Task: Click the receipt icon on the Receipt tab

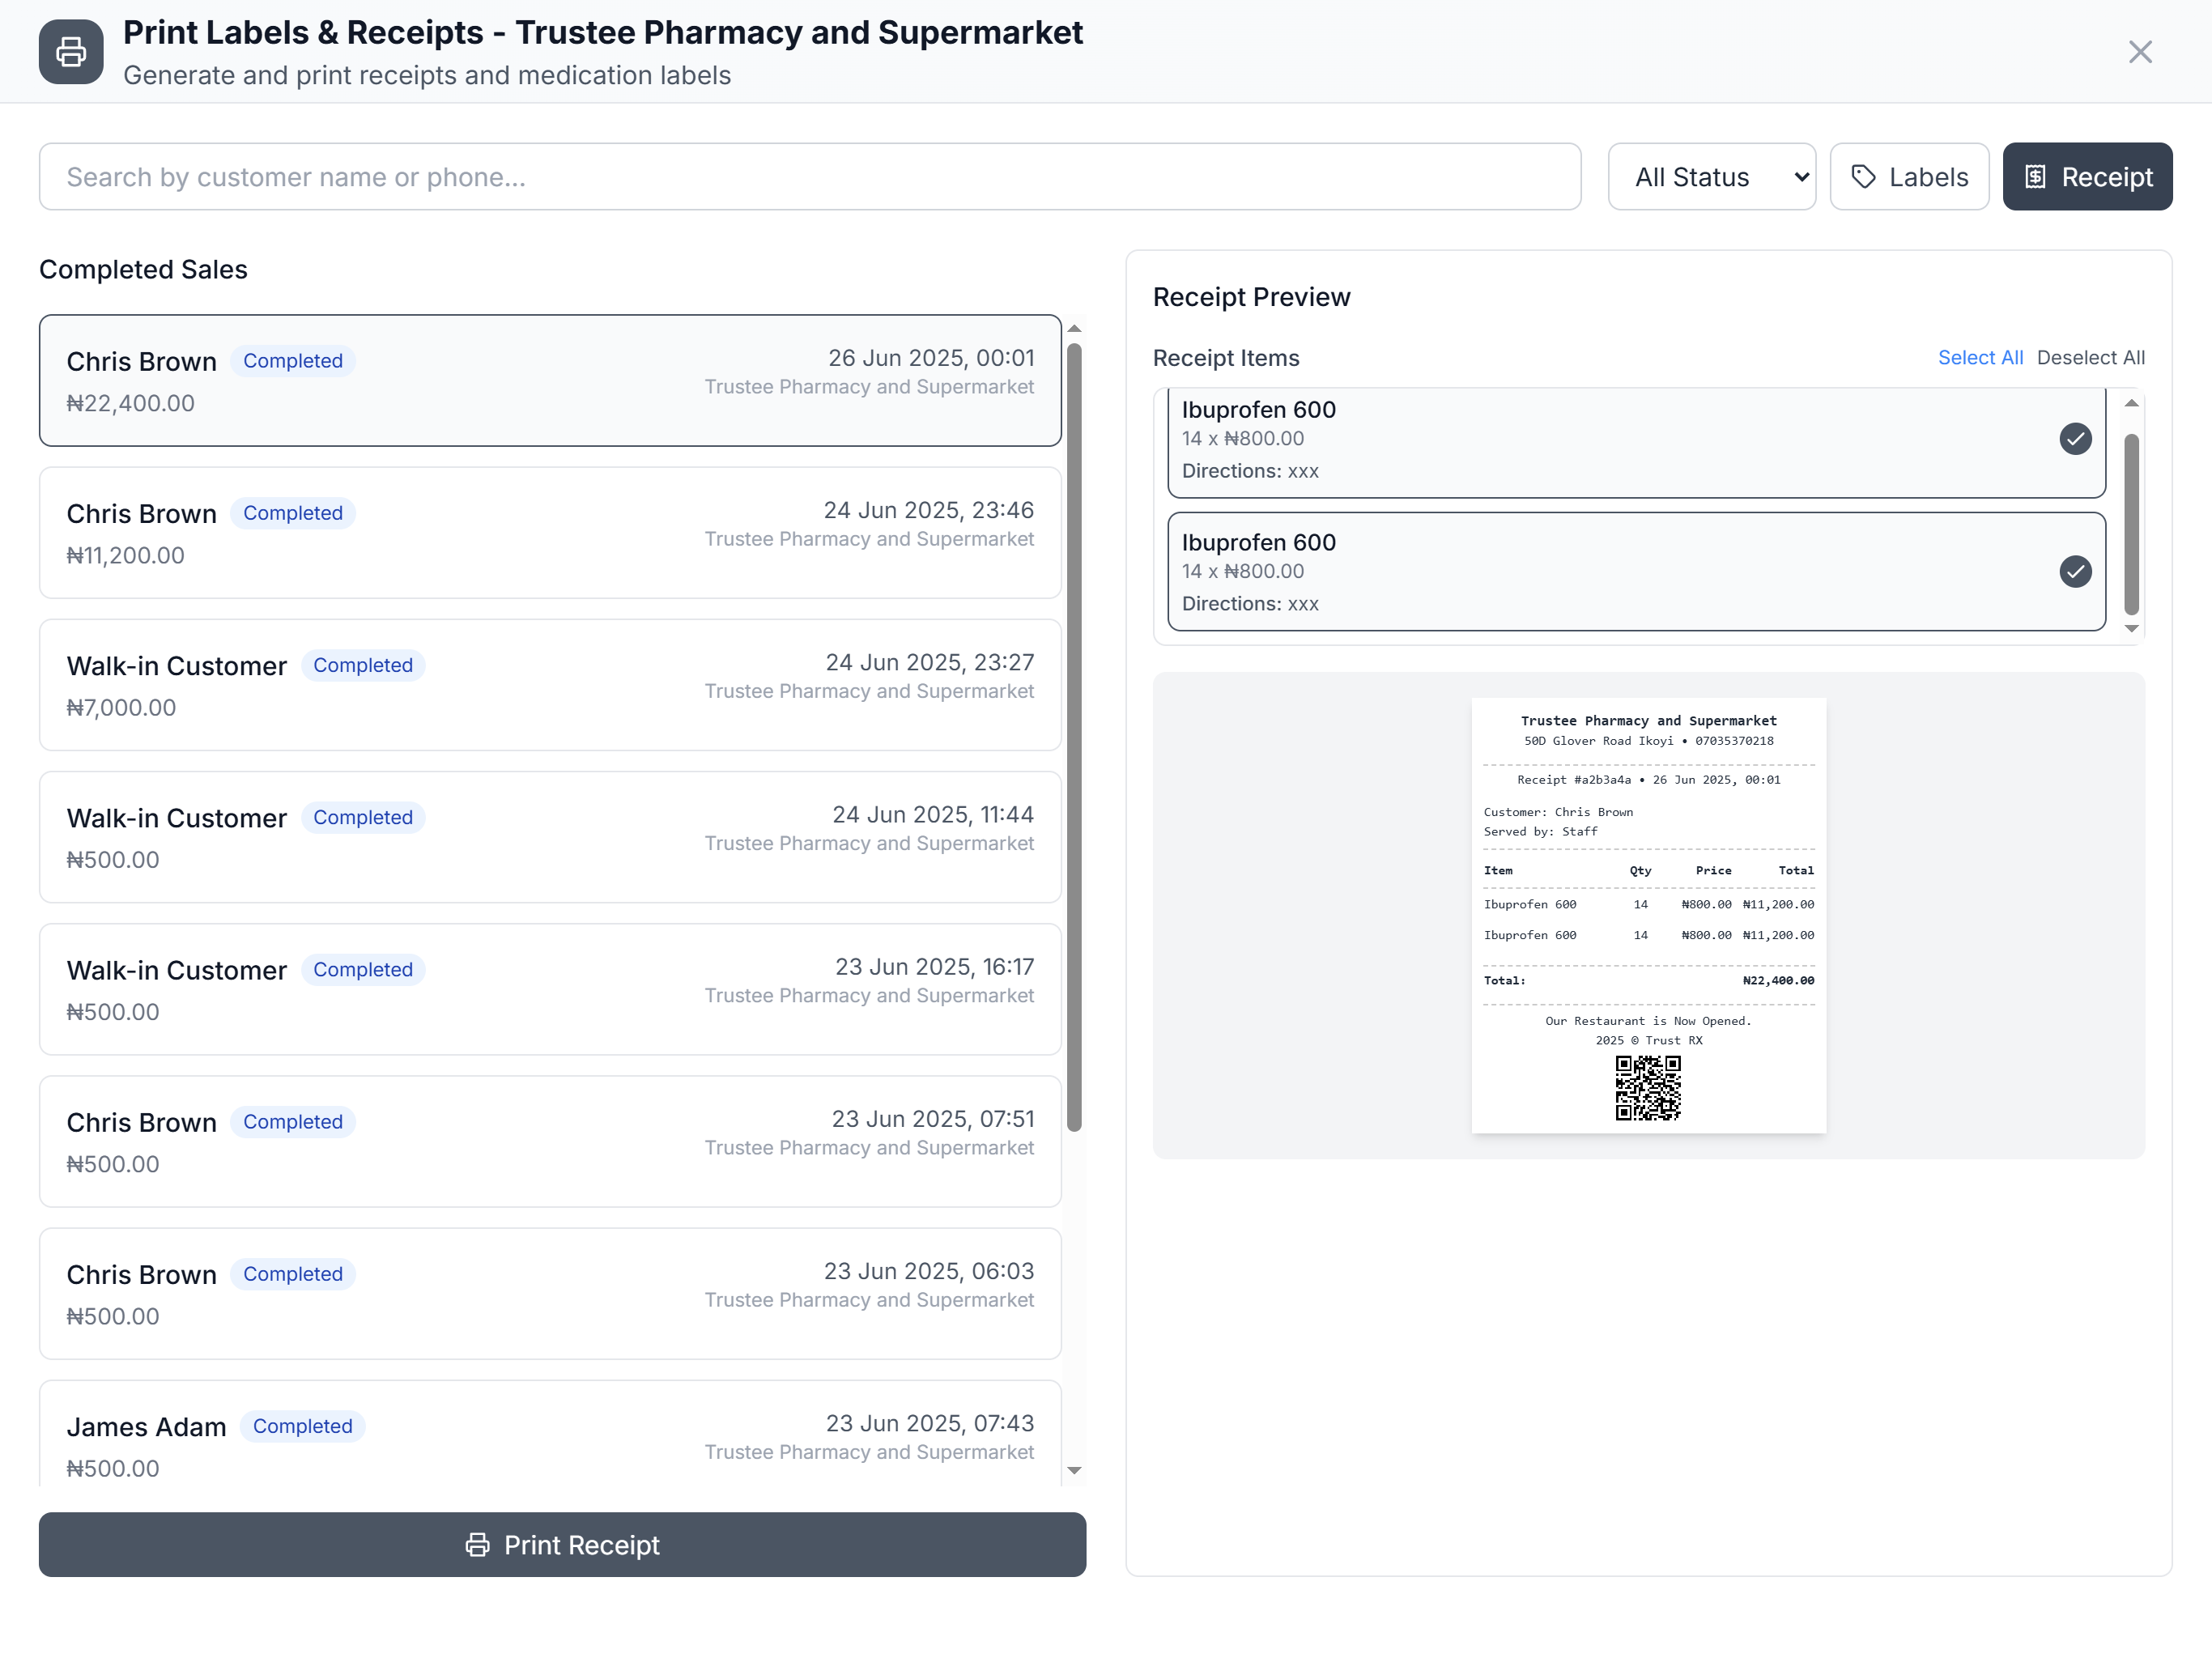Action: tap(2035, 177)
